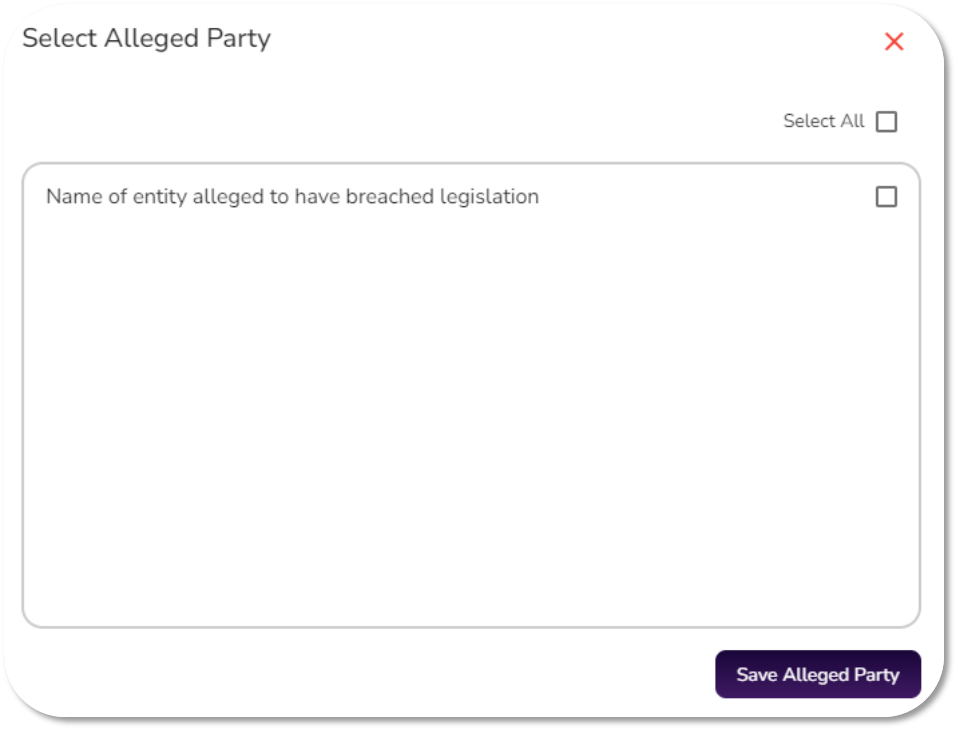This screenshot has width=957, height=730.
Task: Click the Select Alleged Party title
Action: (x=146, y=39)
